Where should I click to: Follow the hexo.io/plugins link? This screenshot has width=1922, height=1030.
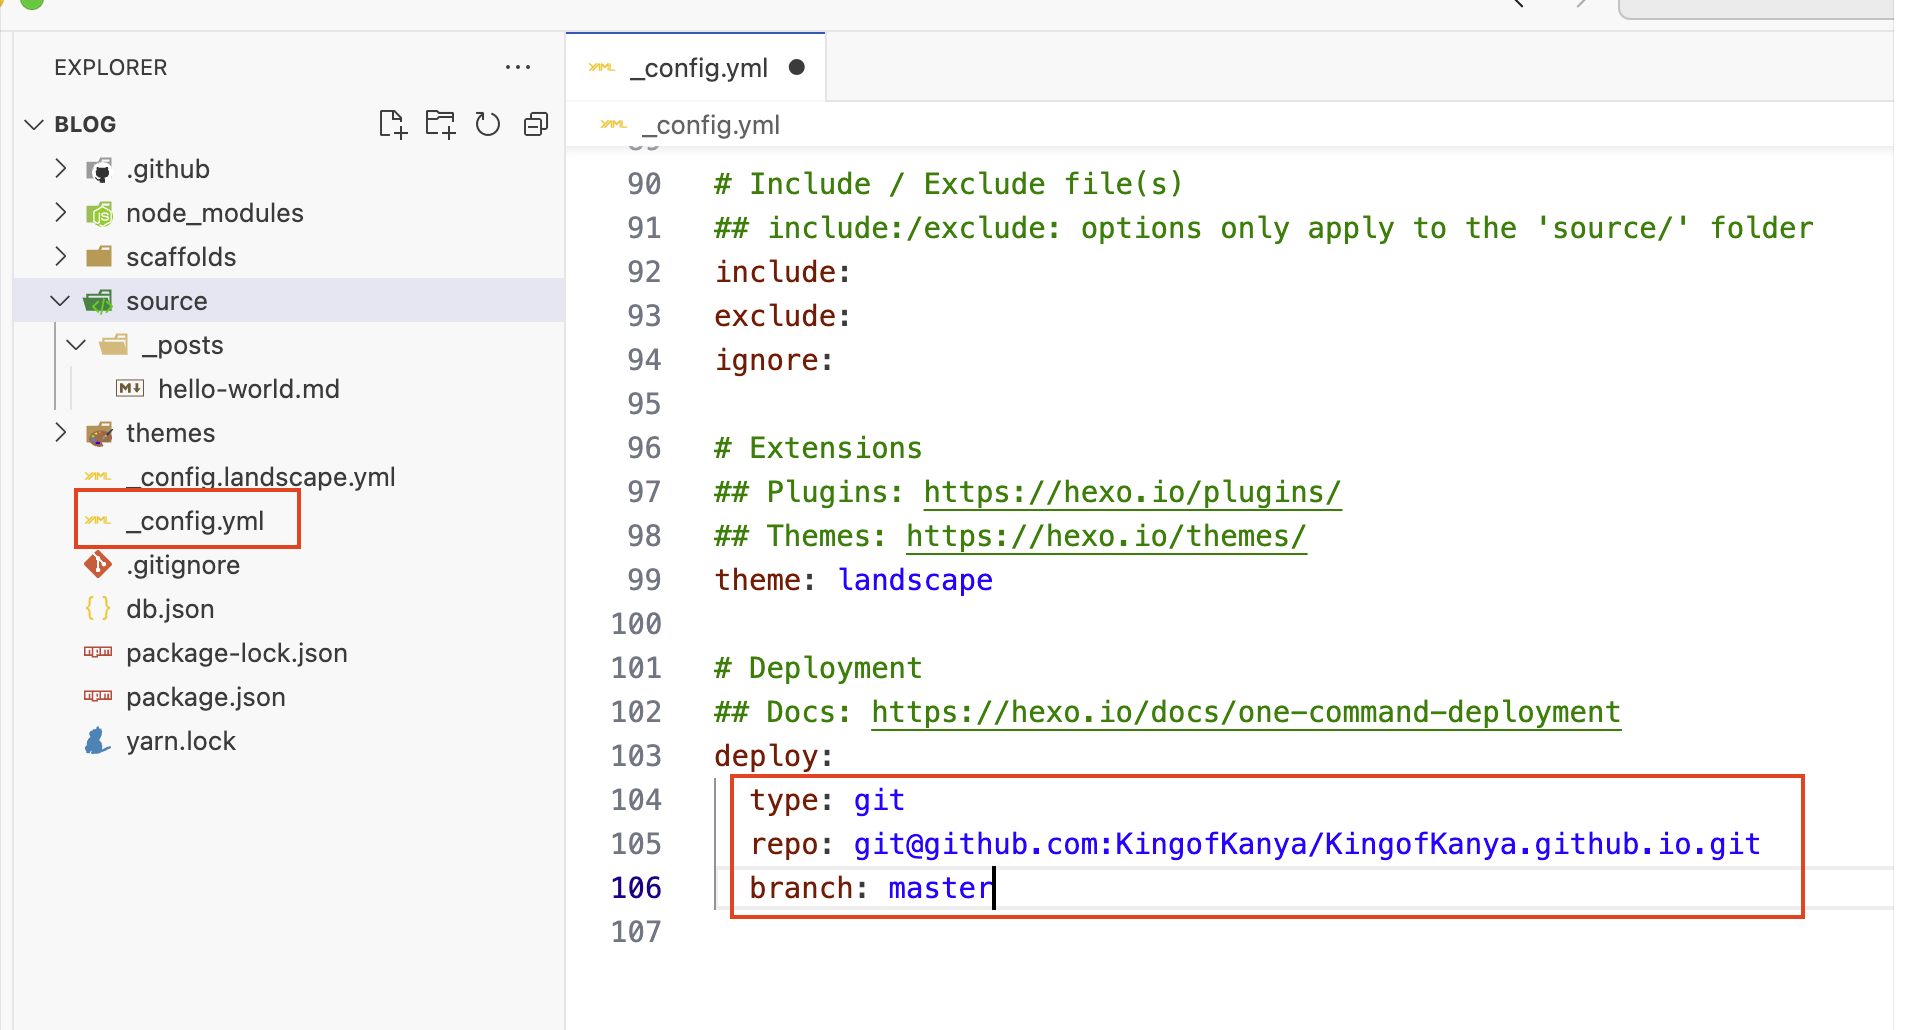(x=1132, y=492)
